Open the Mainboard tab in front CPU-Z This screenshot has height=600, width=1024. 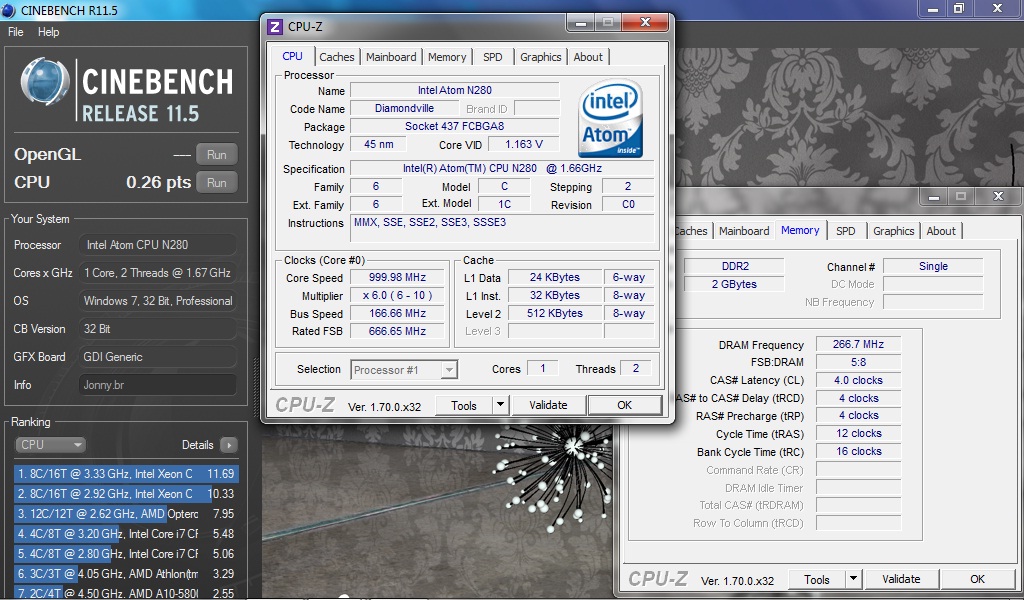click(391, 57)
